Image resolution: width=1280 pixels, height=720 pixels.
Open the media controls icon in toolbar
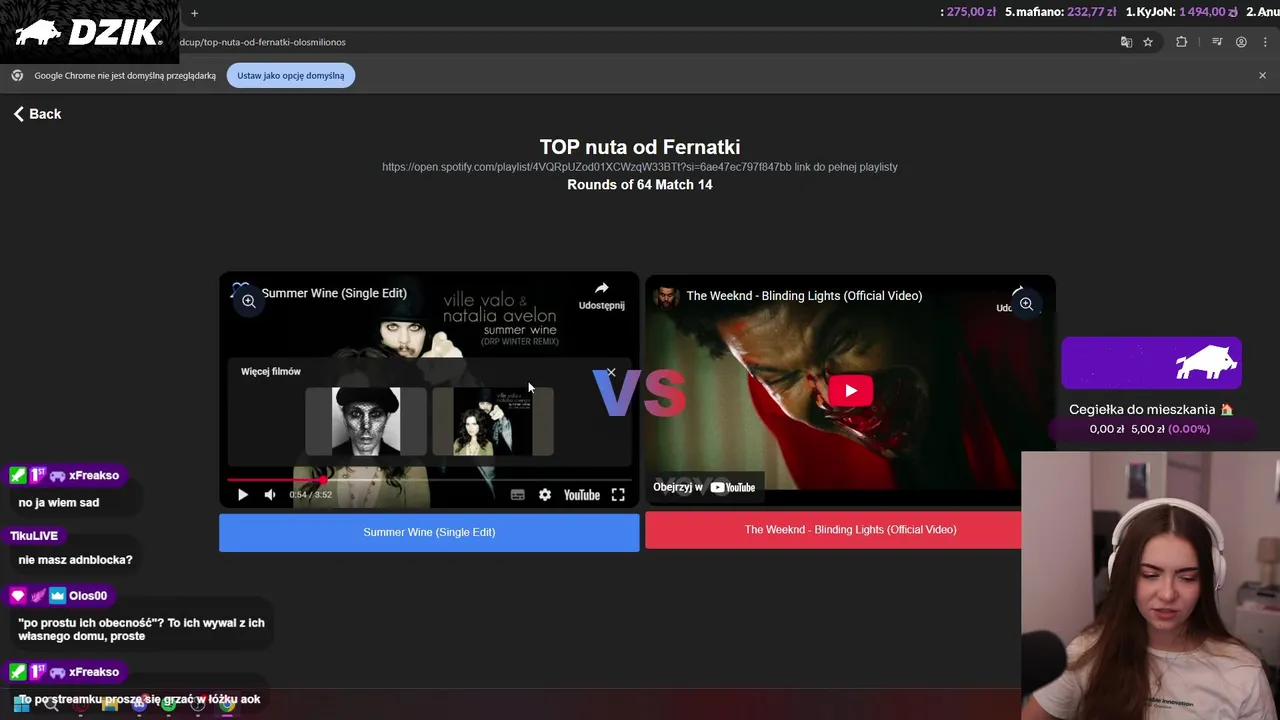pyautogui.click(x=1217, y=42)
